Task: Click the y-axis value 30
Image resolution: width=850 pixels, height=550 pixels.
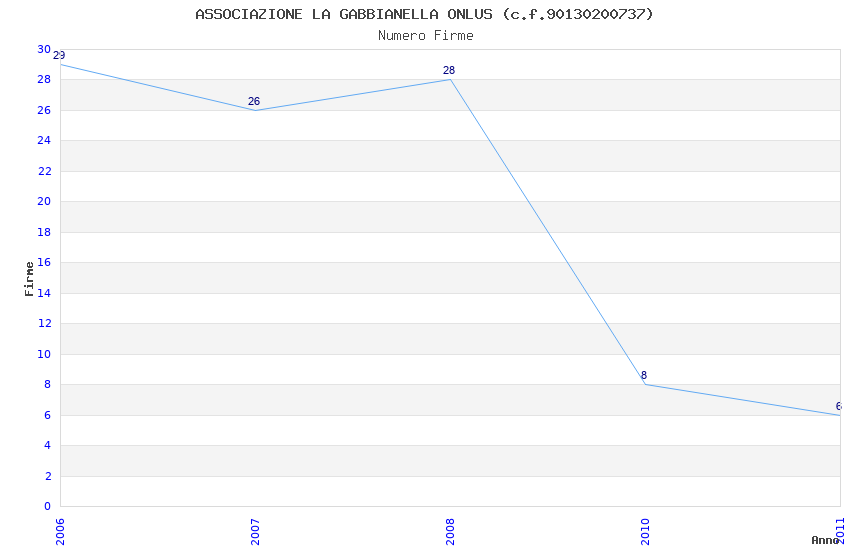Action: (x=44, y=49)
